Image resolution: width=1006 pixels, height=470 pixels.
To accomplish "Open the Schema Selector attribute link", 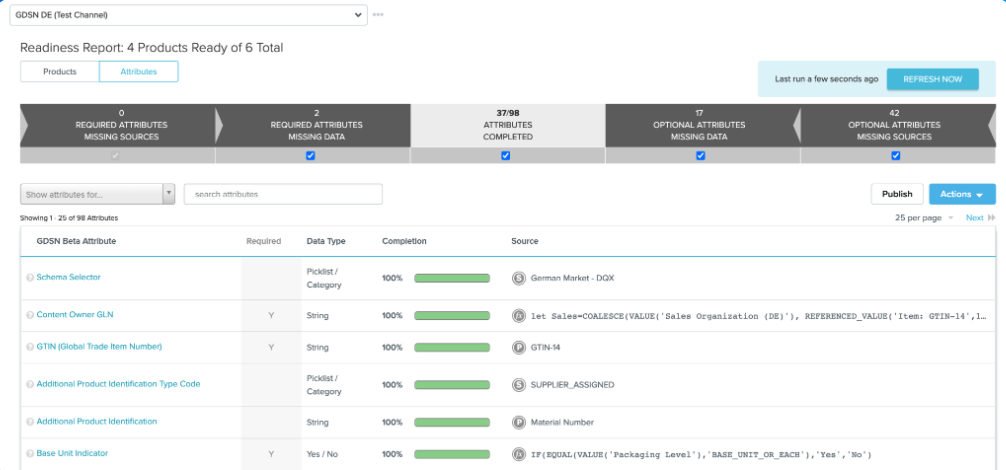I will point(69,277).
